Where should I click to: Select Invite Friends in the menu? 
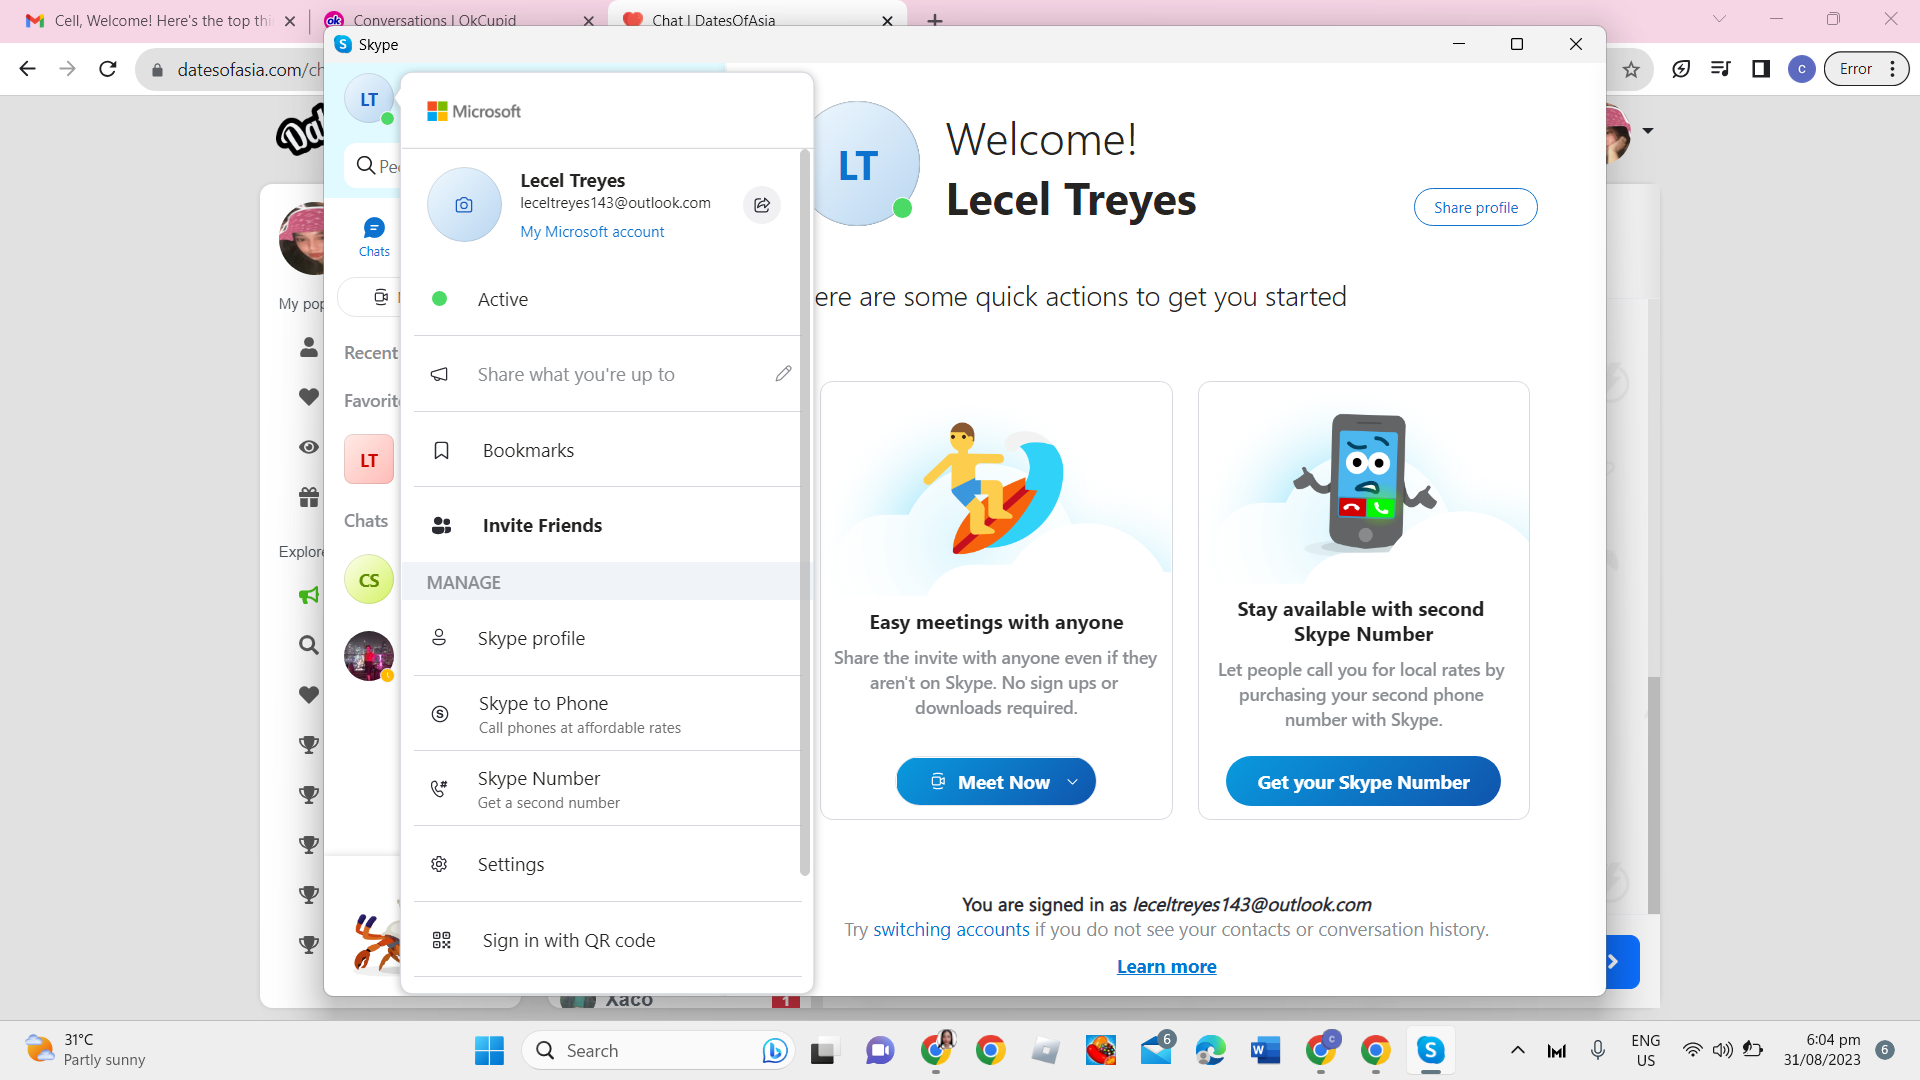608,525
